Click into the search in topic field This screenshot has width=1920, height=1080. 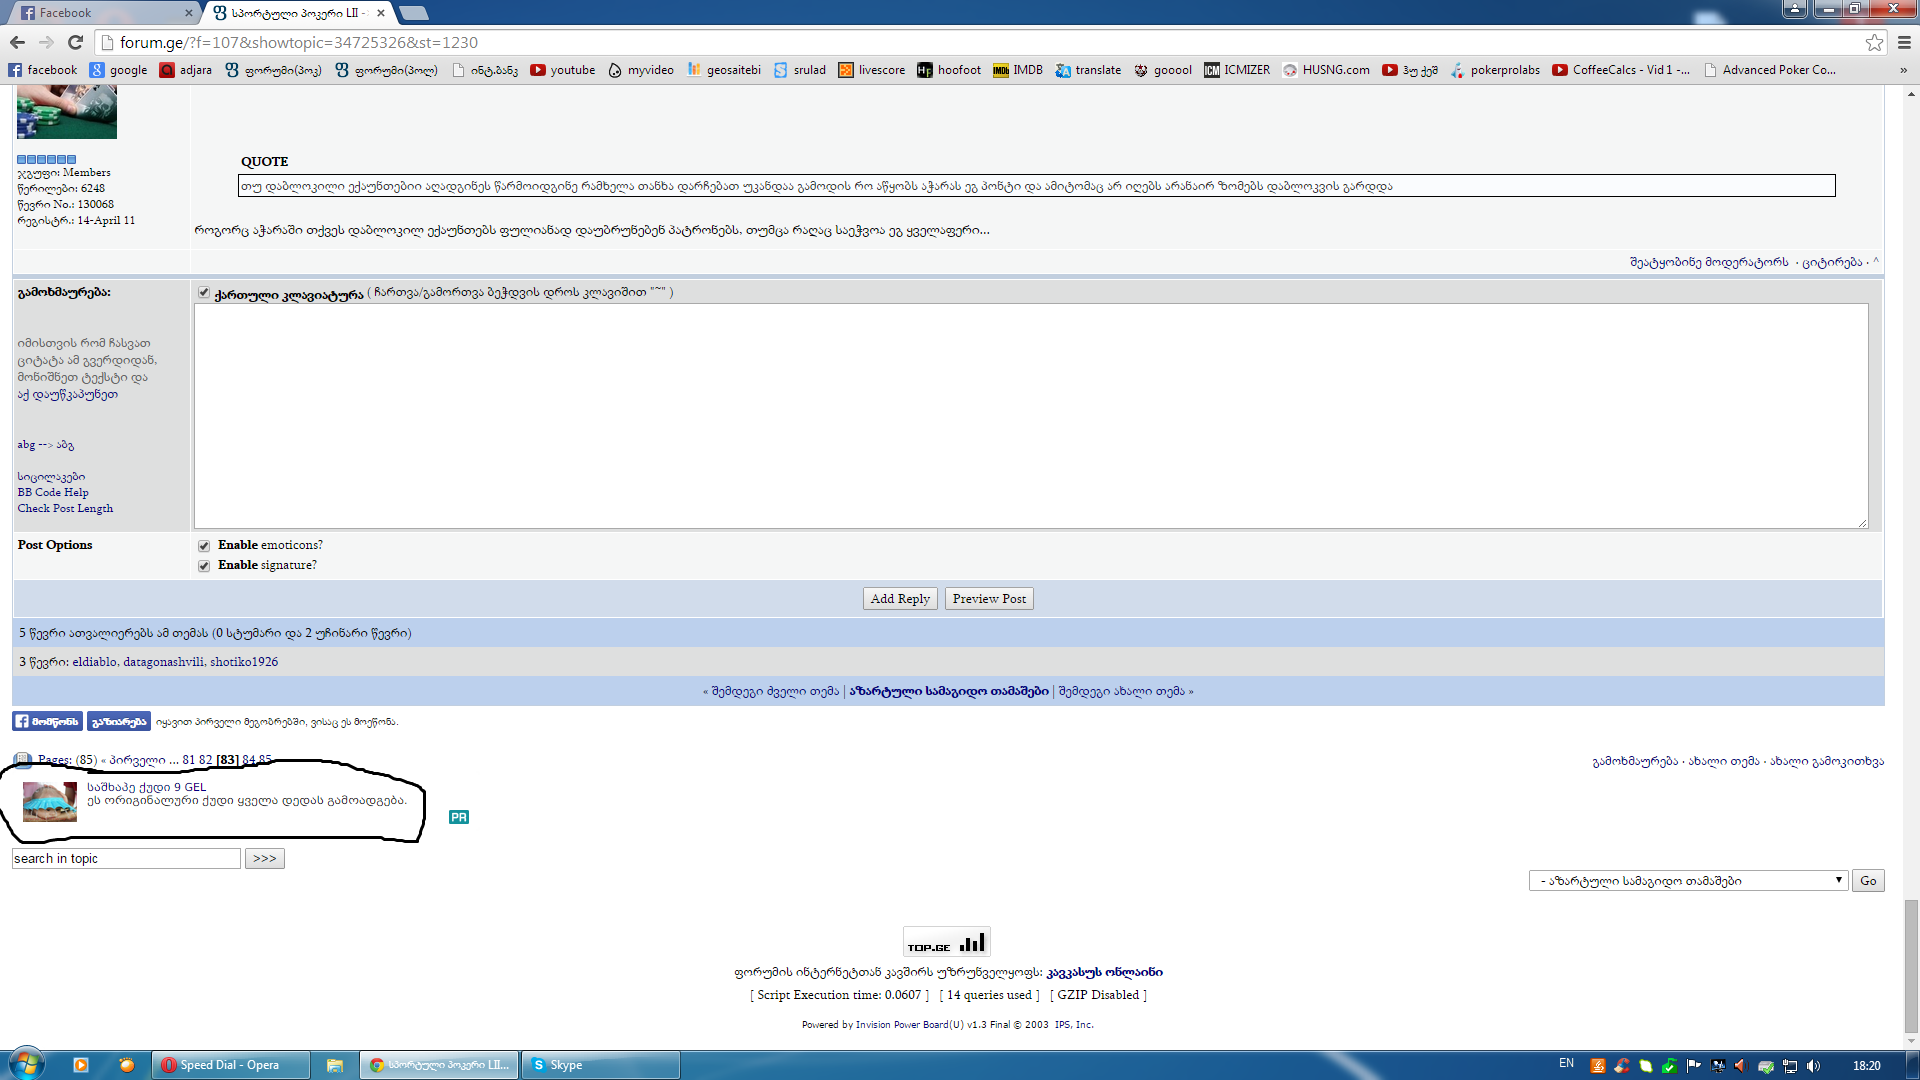[x=126, y=859]
